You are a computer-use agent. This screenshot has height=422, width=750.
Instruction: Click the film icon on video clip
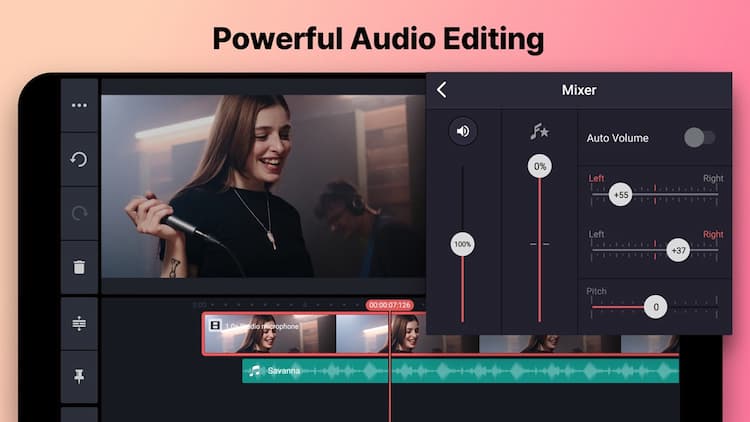tap(214, 325)
